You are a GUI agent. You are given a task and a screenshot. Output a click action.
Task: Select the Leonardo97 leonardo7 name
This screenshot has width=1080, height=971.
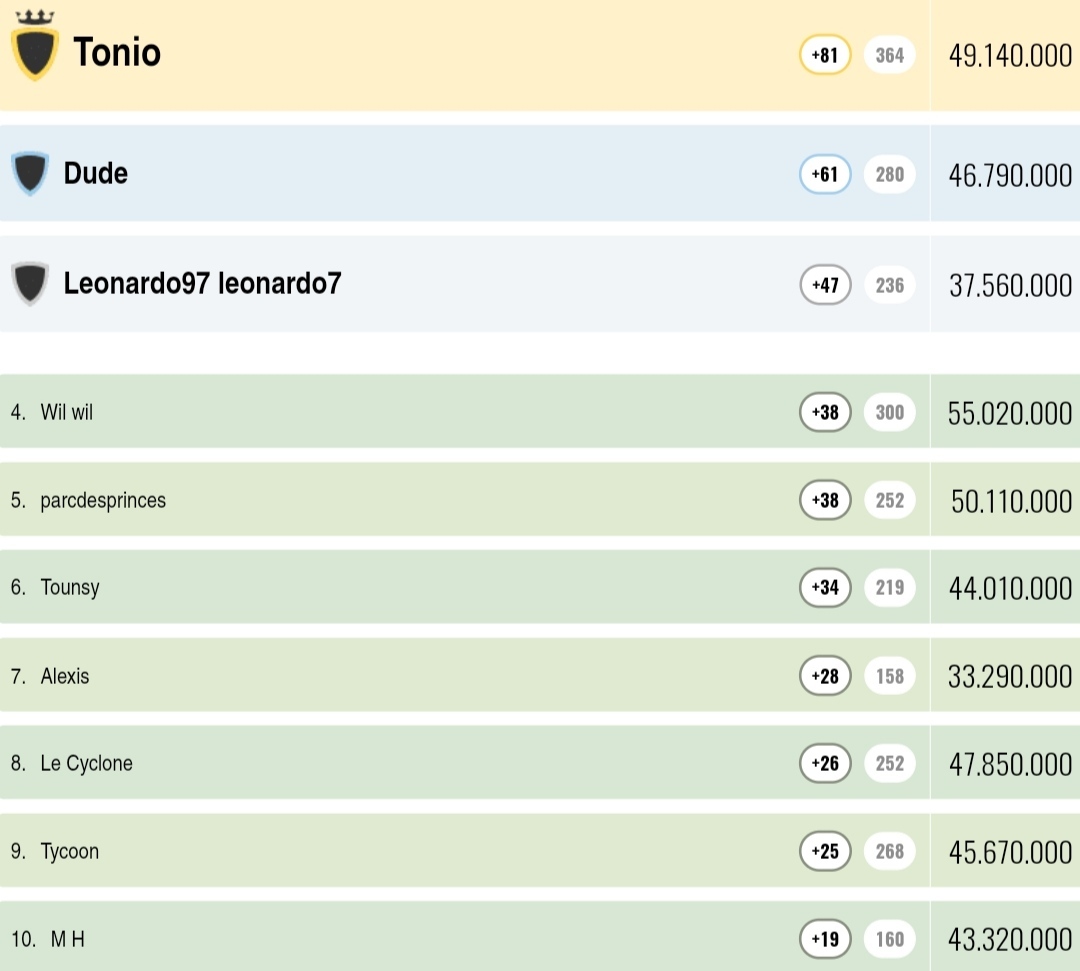[x=202, y=284]
